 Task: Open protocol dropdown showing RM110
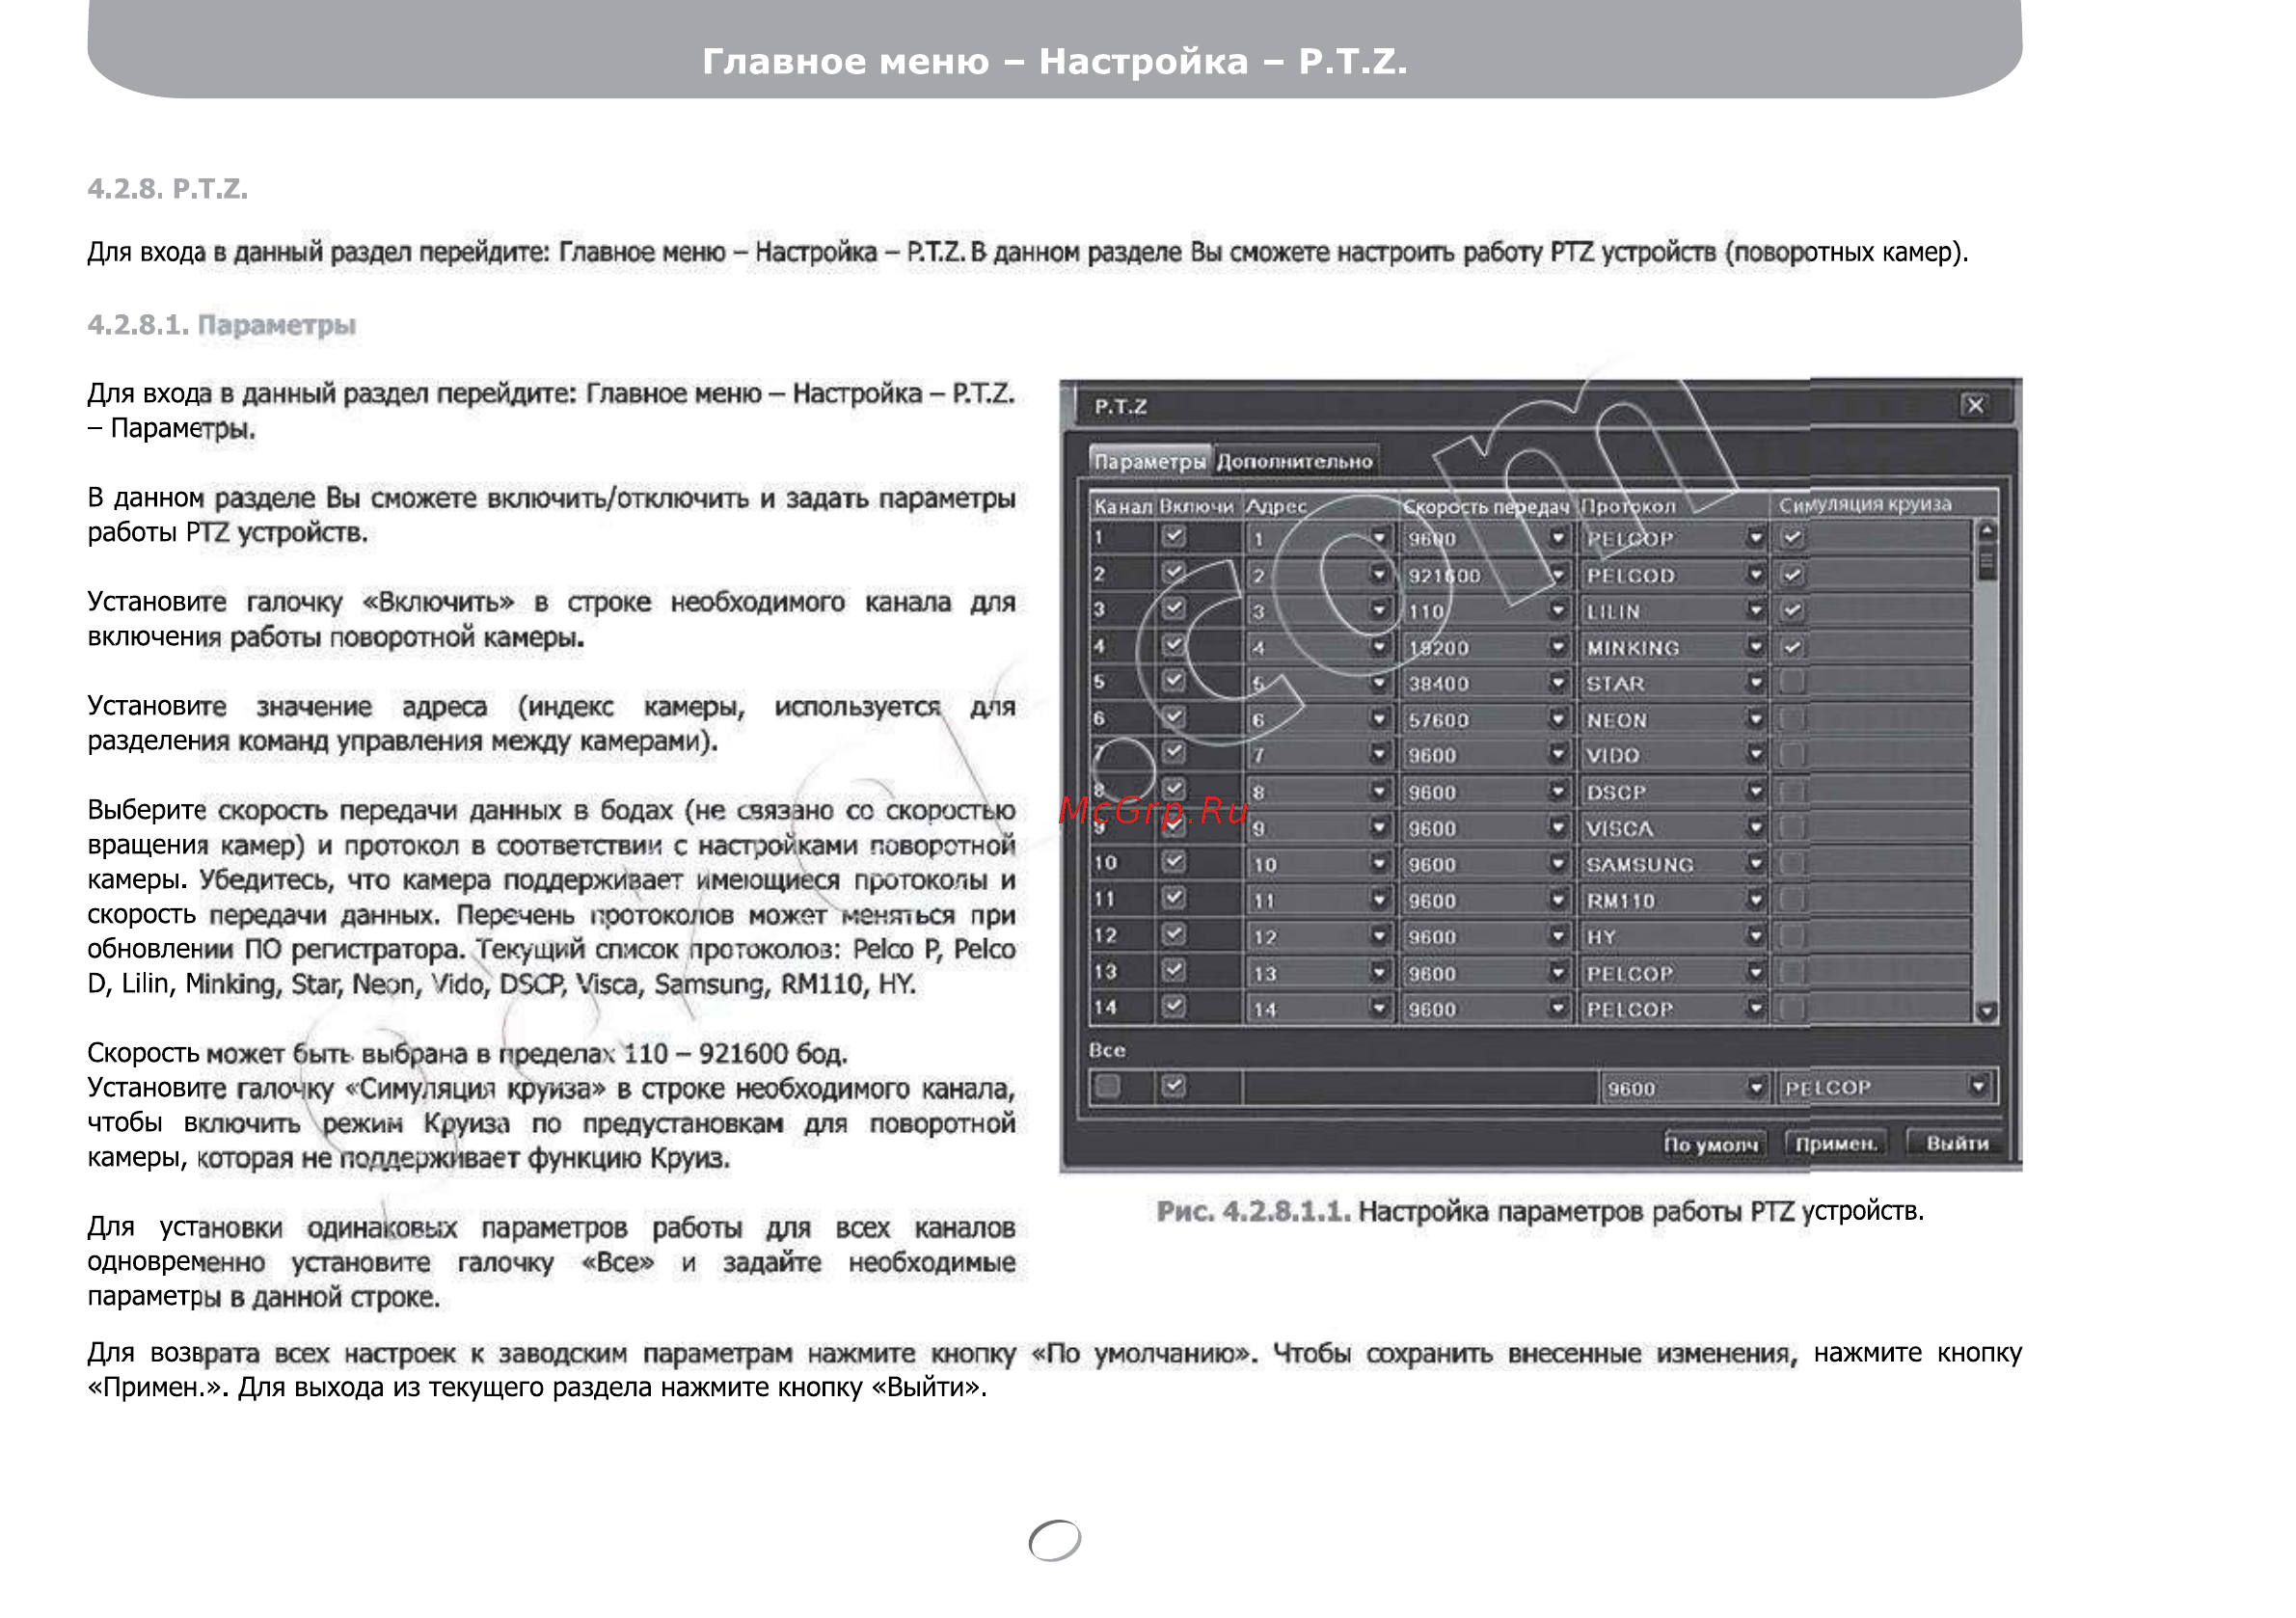pos(1756,900)
